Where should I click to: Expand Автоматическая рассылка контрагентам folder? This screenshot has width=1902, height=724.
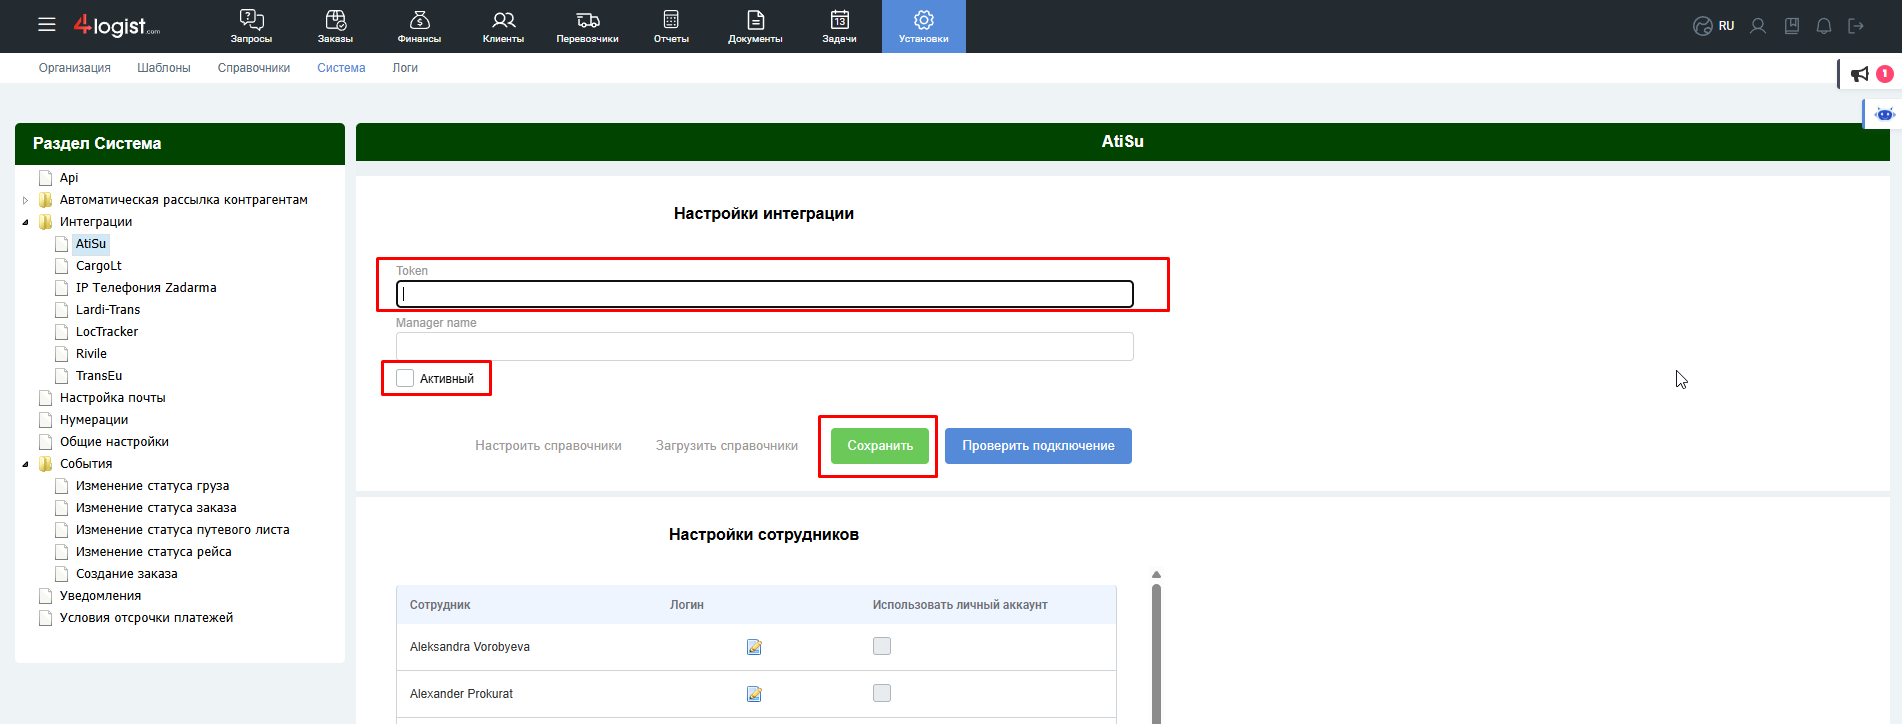[x=26, y=200]
